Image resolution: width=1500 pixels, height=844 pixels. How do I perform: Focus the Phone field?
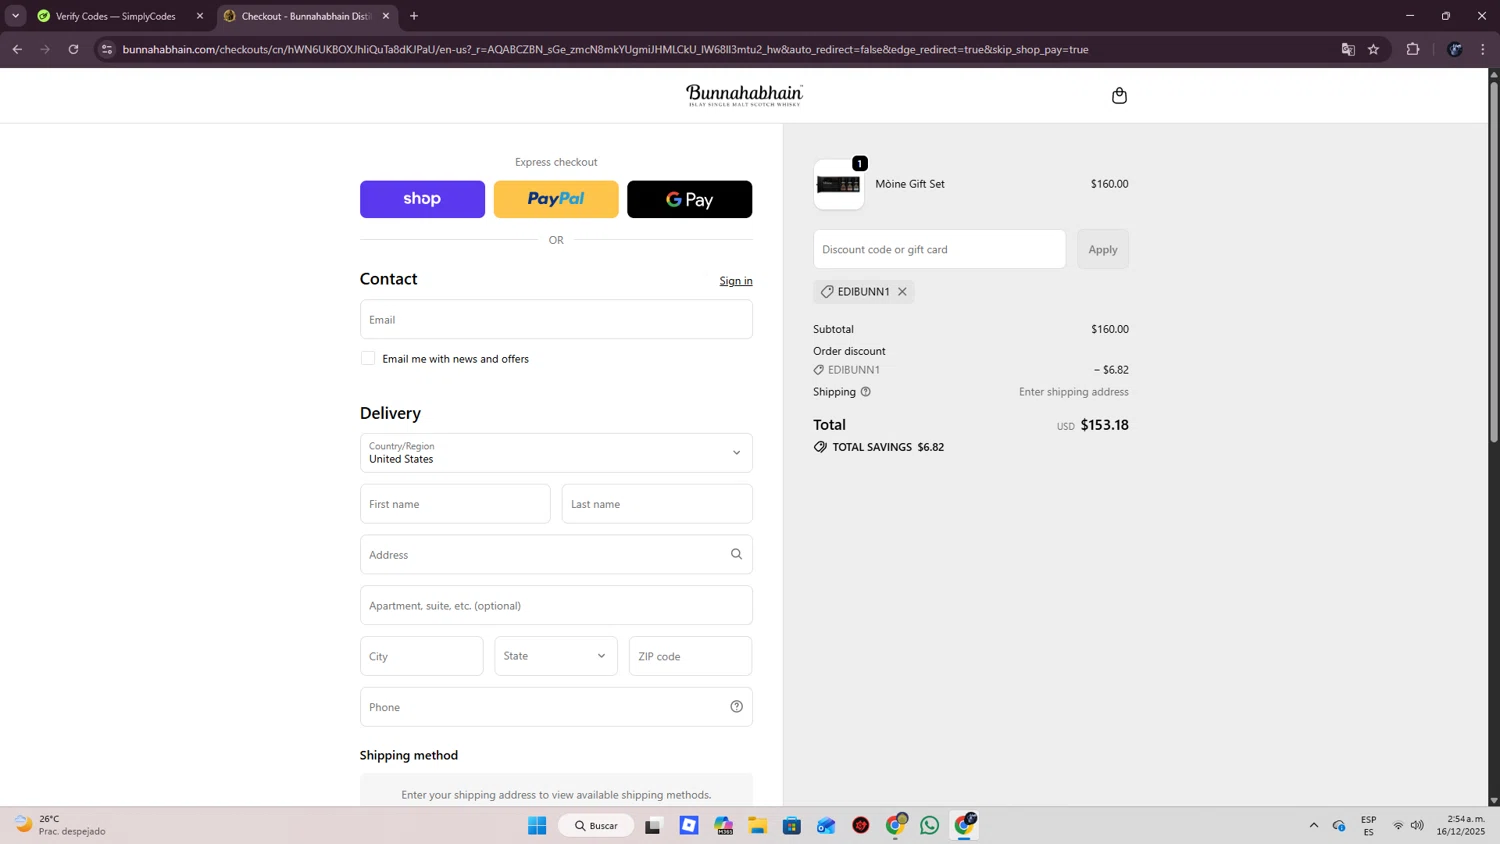coord(556,707)
